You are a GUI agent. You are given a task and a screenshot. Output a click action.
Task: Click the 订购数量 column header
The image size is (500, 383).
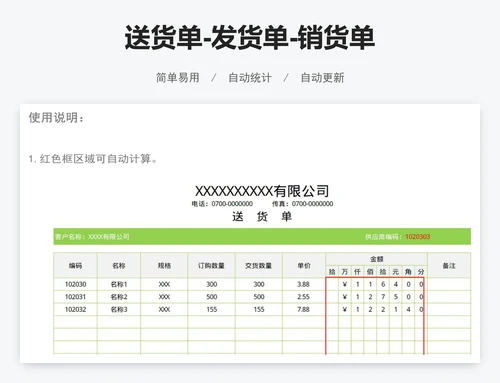coord(211,265)
